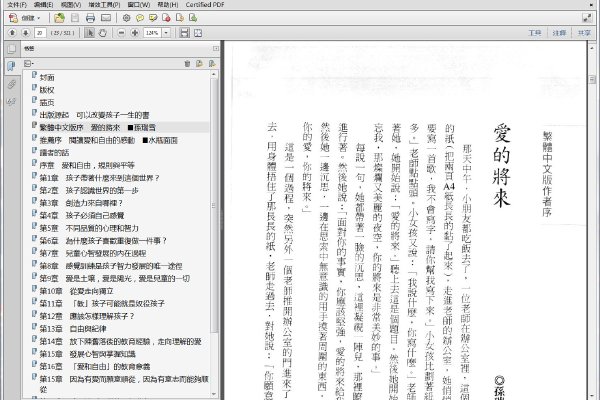Toggle the bookmarks panel icon
This screenshot has height=400, width=600.
[11, 66]
